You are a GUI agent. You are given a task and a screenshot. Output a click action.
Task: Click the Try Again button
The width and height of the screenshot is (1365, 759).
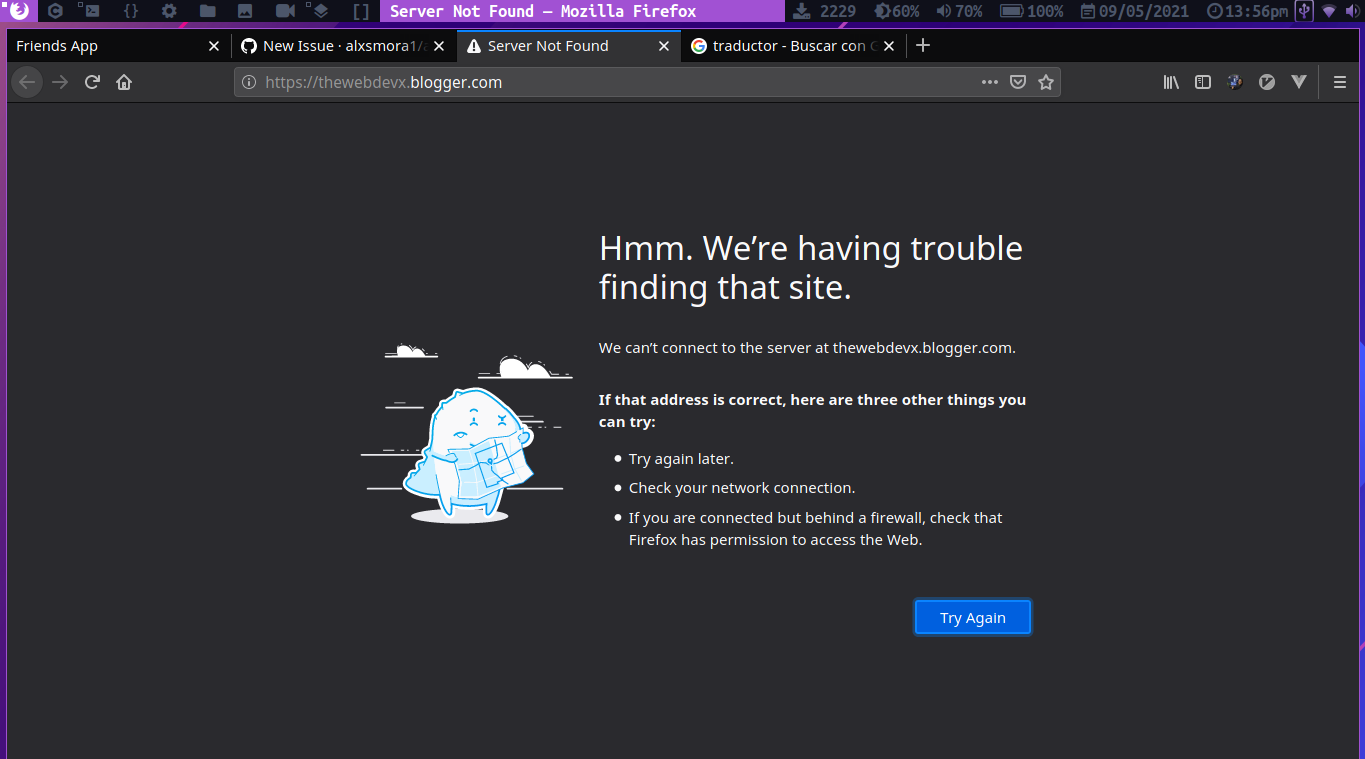coord(973,617)
